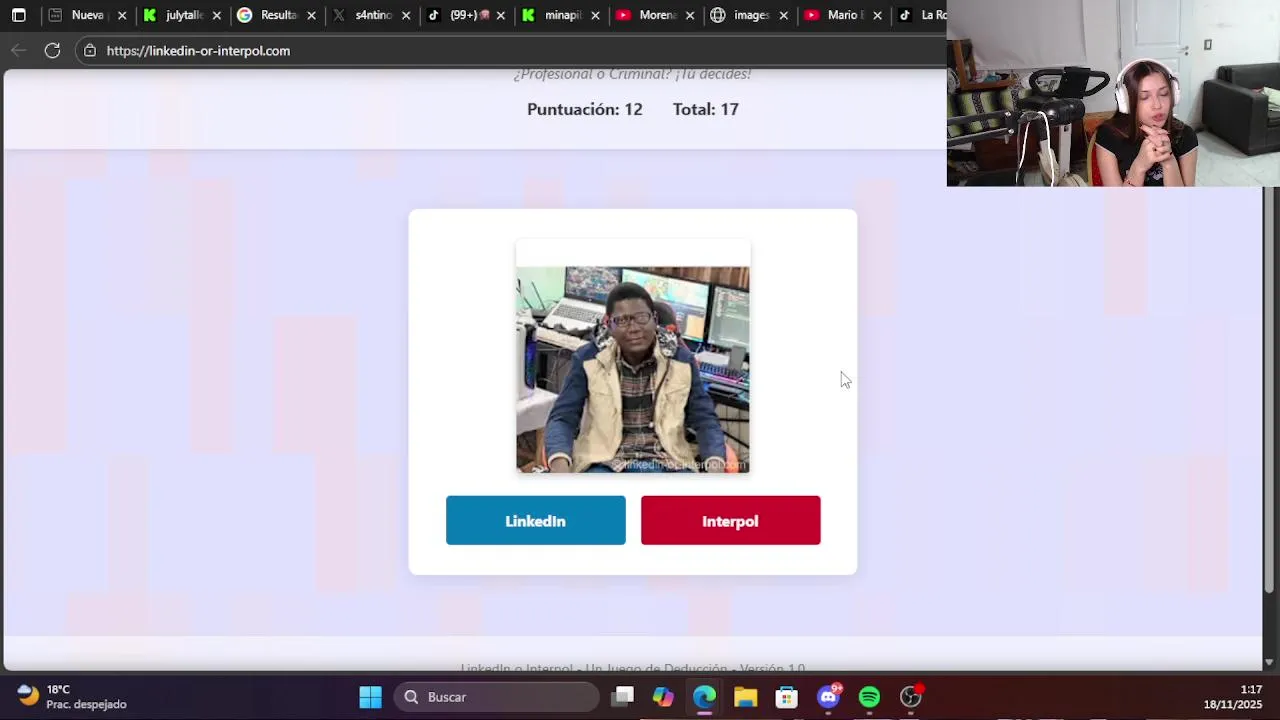Reload the page with the refresh icon

coord(52,50)
